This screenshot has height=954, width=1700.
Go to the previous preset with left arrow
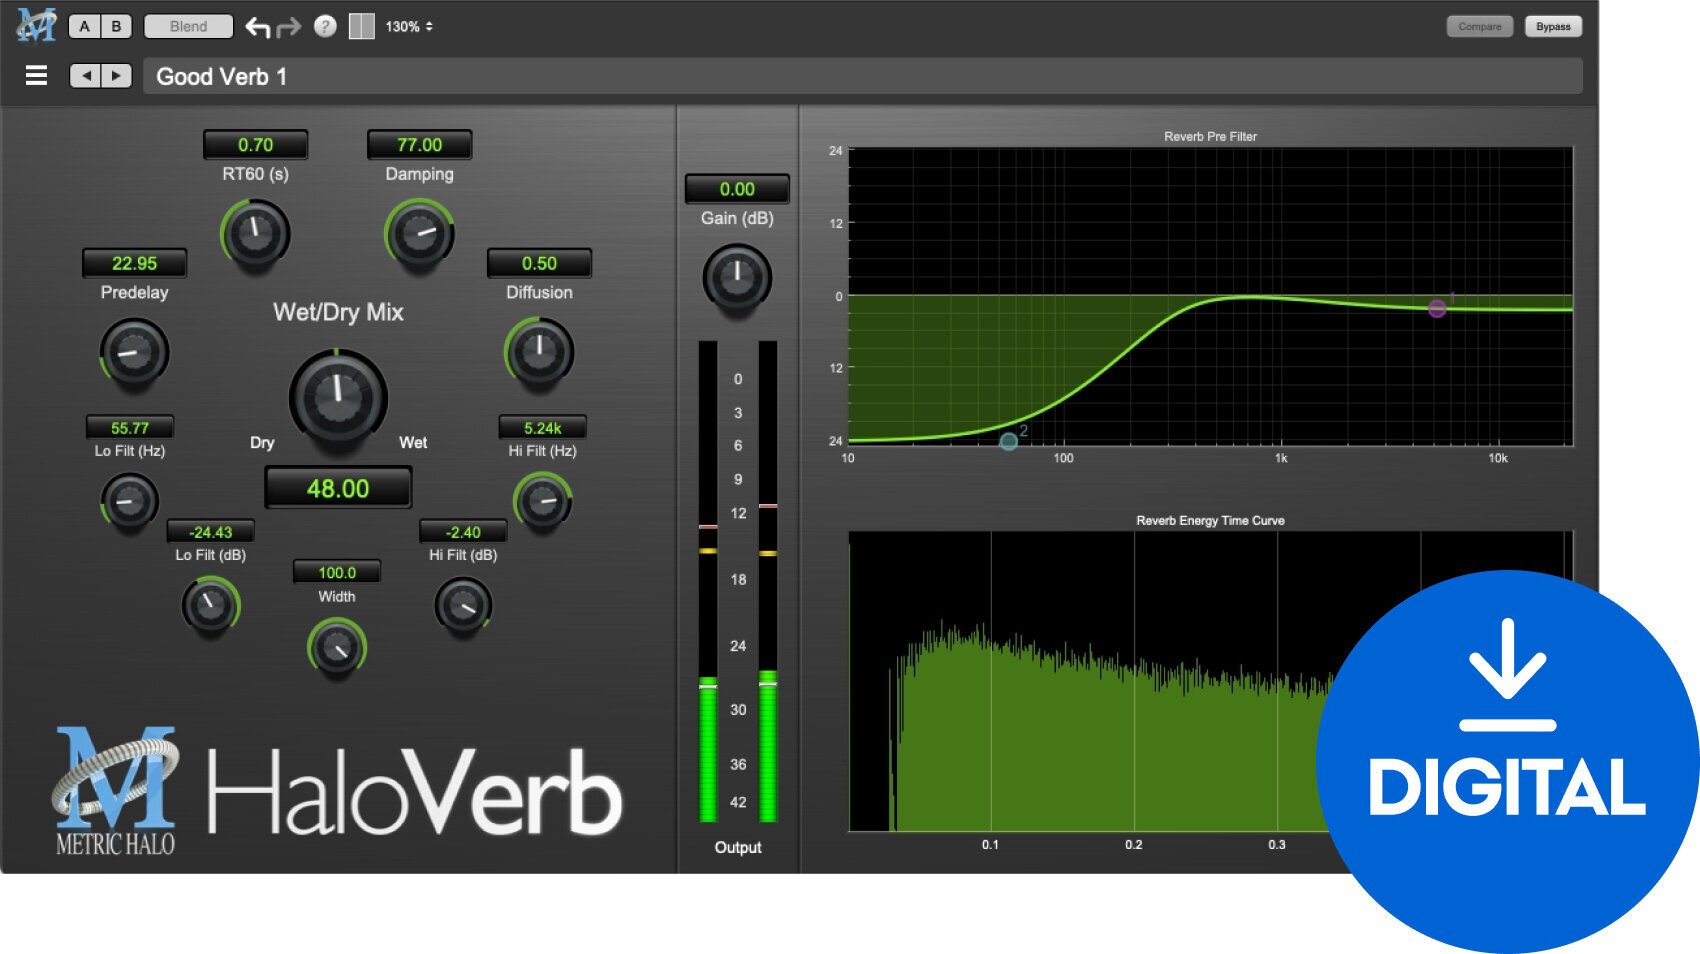[85, 76]
